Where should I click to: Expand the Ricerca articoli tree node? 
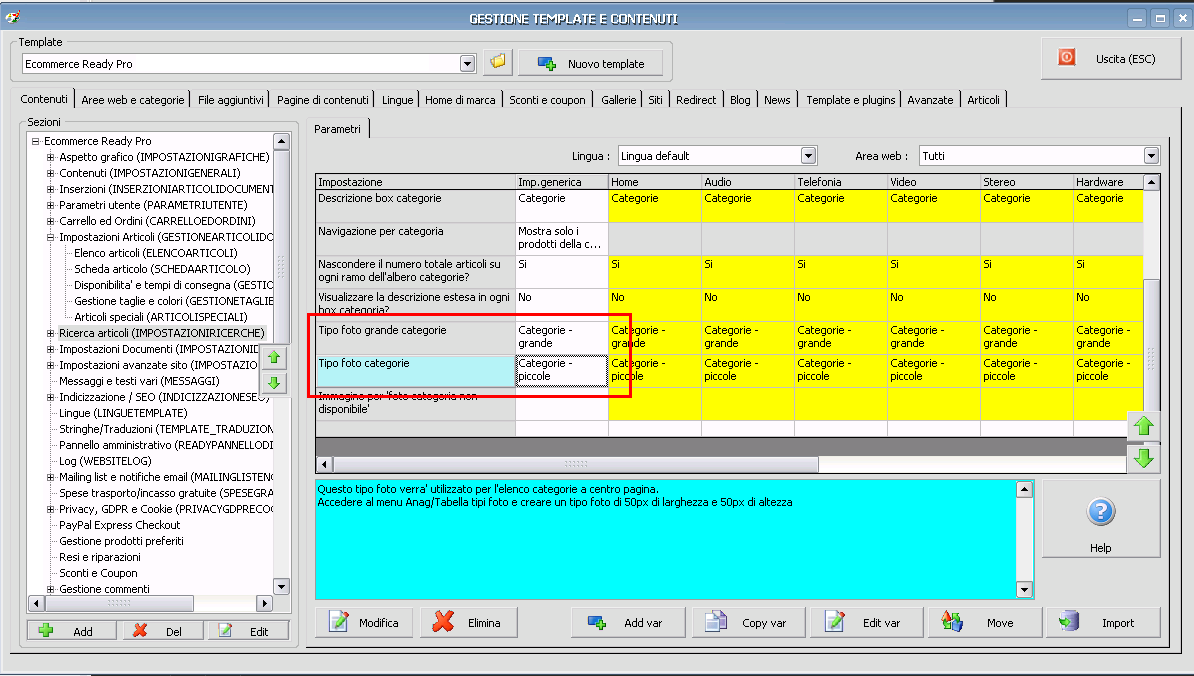click(x=51, y=333)
